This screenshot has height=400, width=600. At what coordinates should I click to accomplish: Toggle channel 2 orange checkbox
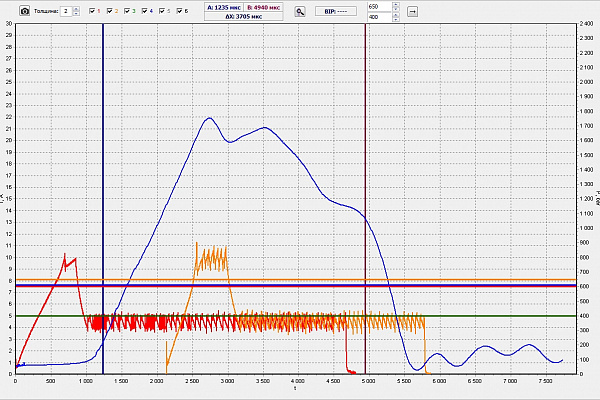[109, 11]
